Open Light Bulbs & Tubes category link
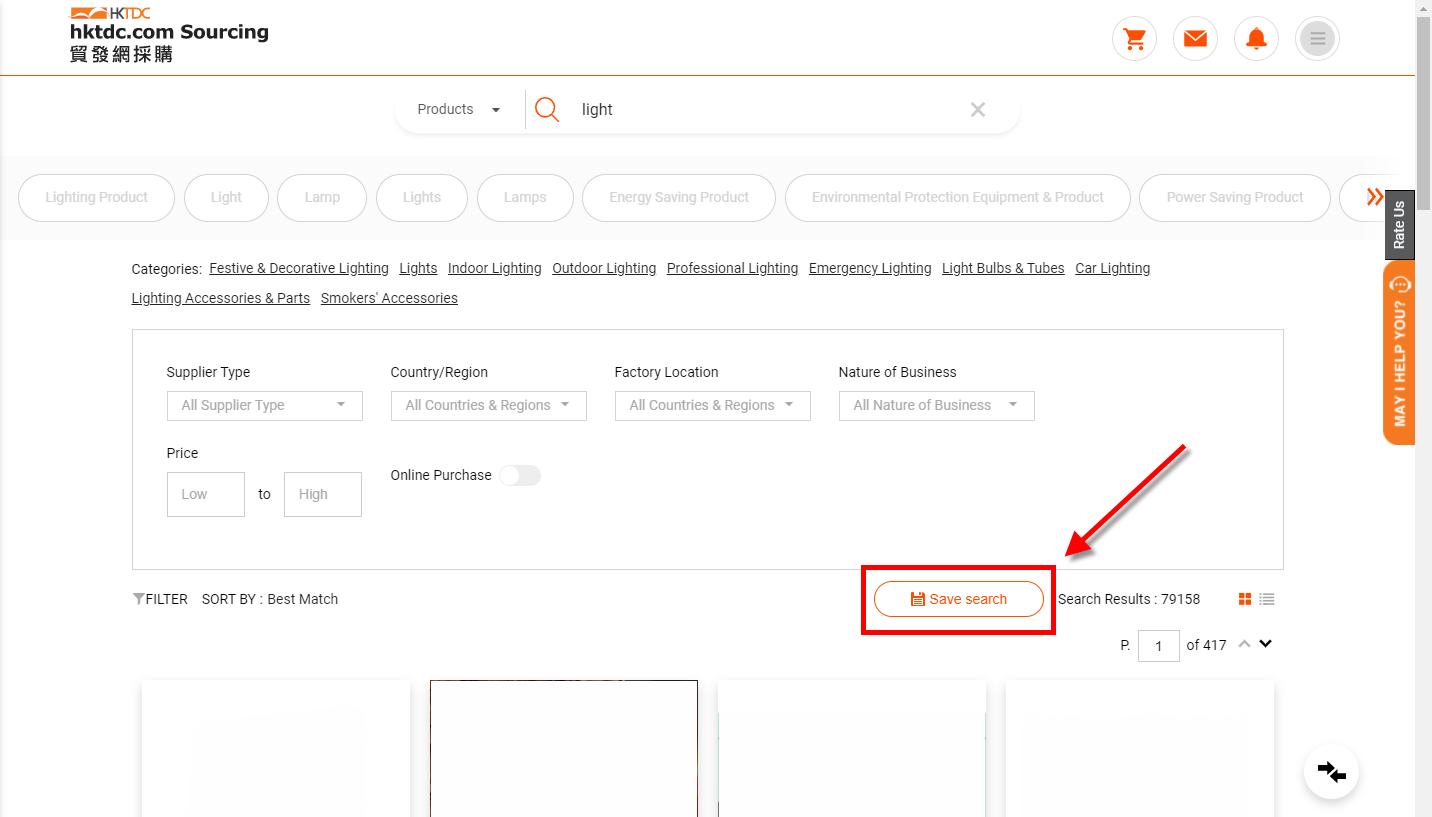Screen dimensions: 1432x817 click(1003, 268)
